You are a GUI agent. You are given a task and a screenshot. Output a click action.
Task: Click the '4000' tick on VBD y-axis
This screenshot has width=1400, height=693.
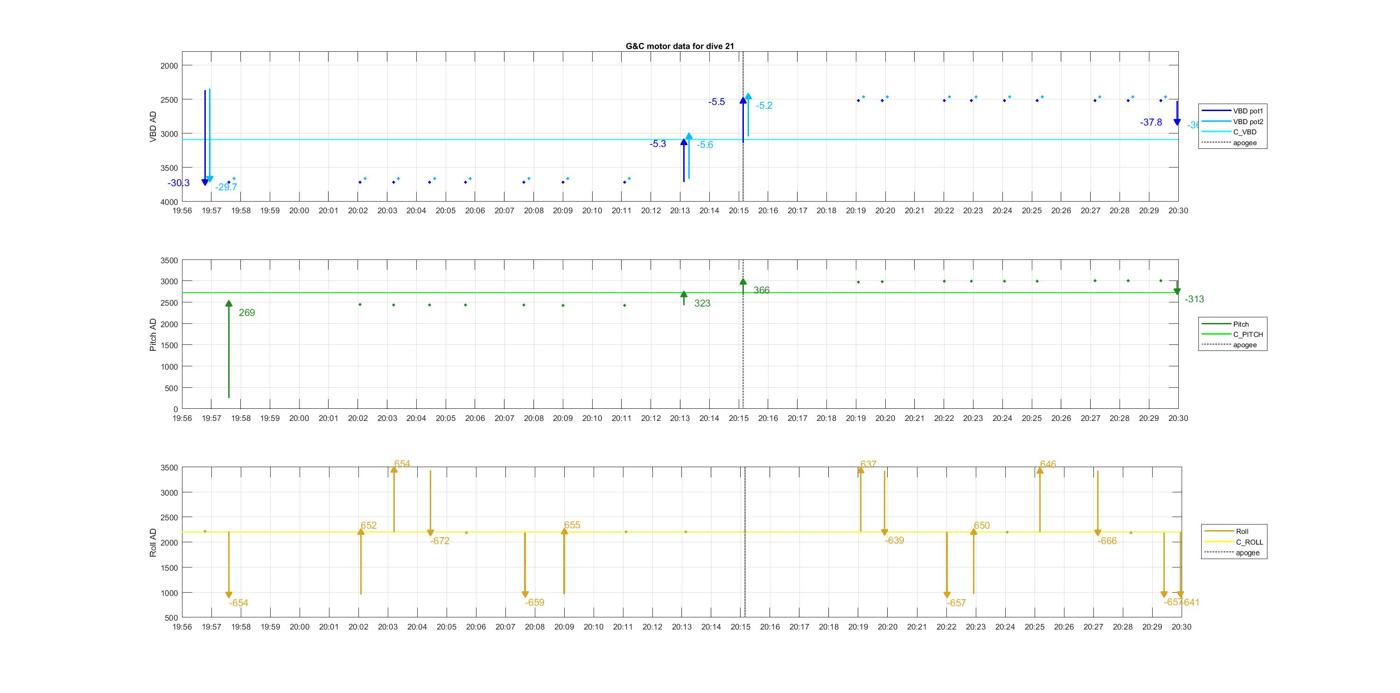[168, 202]
